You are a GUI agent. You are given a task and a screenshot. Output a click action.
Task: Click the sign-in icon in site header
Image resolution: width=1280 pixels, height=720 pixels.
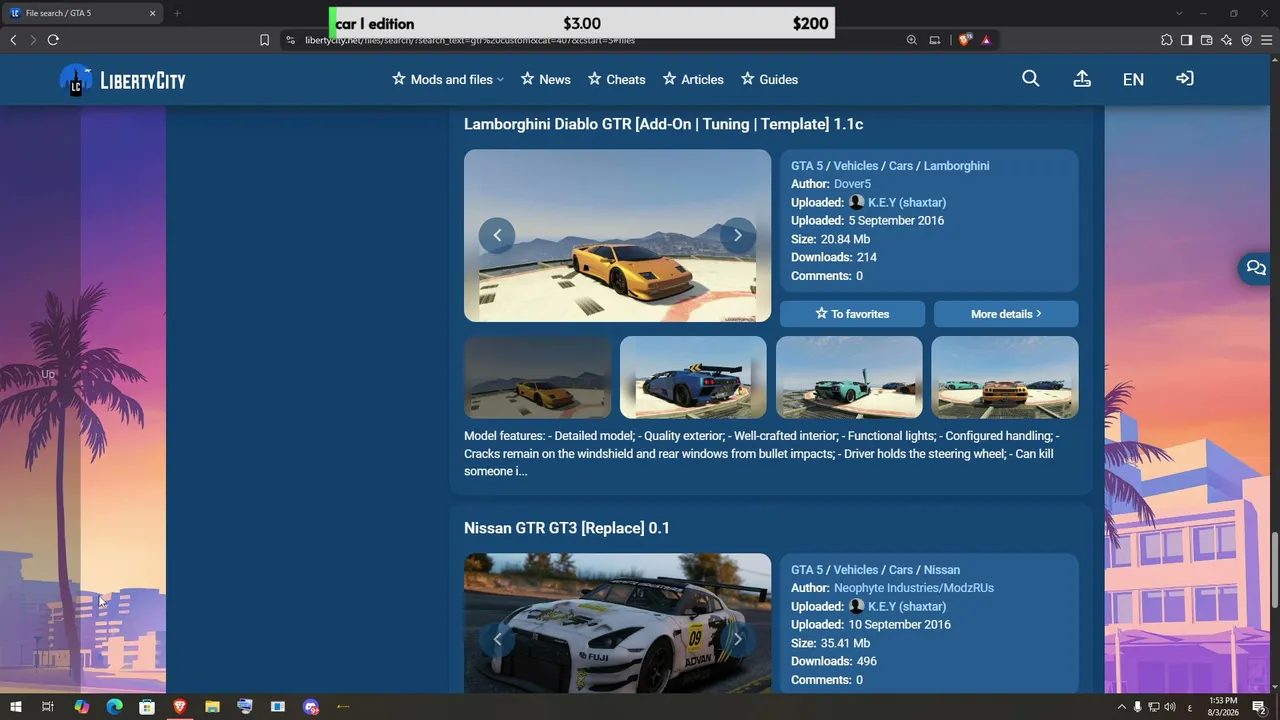pos(1185,79)
